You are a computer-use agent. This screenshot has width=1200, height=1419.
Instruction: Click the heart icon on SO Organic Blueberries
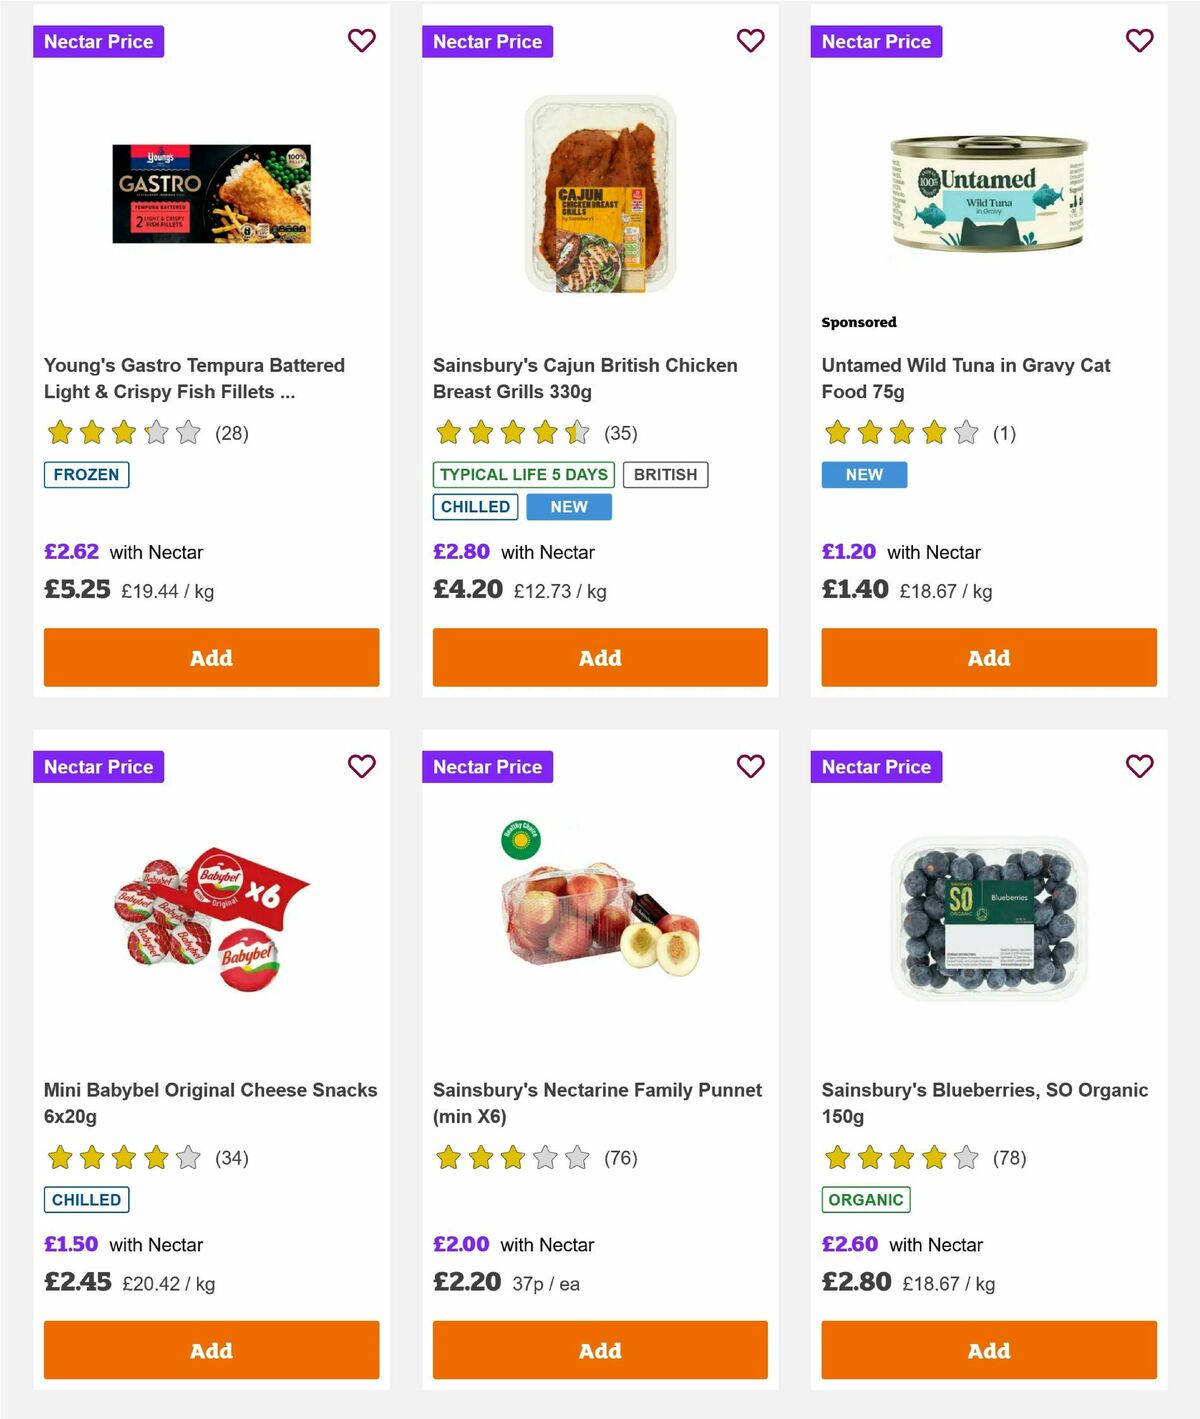[x=1139, y=766]
